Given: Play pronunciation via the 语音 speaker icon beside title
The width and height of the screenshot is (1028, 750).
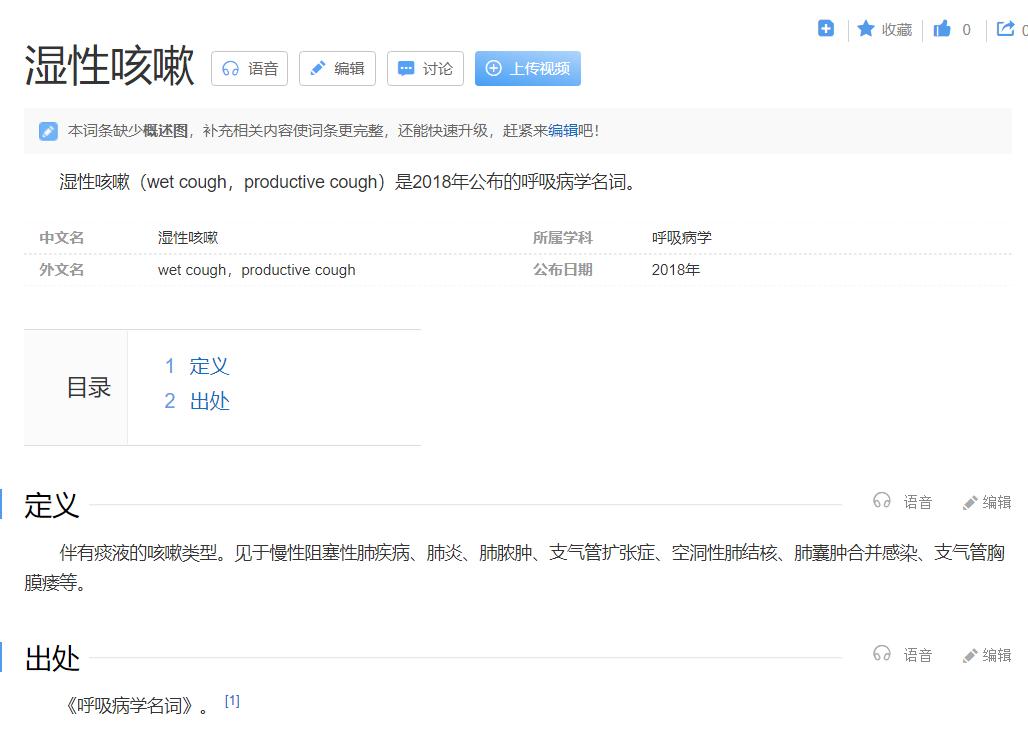Looking at the screenshot, I should (248, 68).
